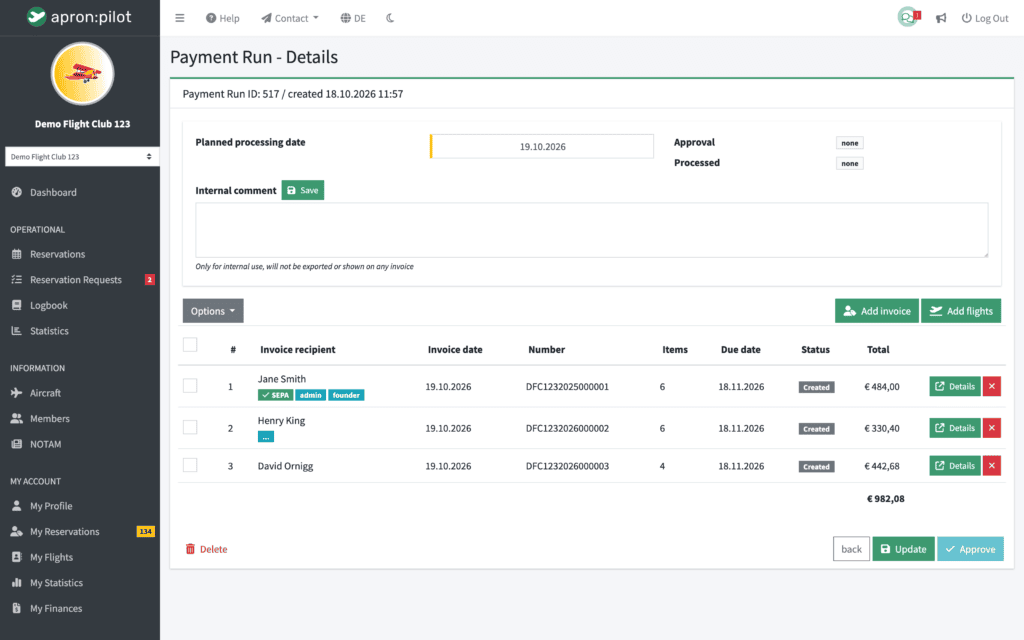
Task: Click the Reservation Requests red badge
Action: click(150, 280)
